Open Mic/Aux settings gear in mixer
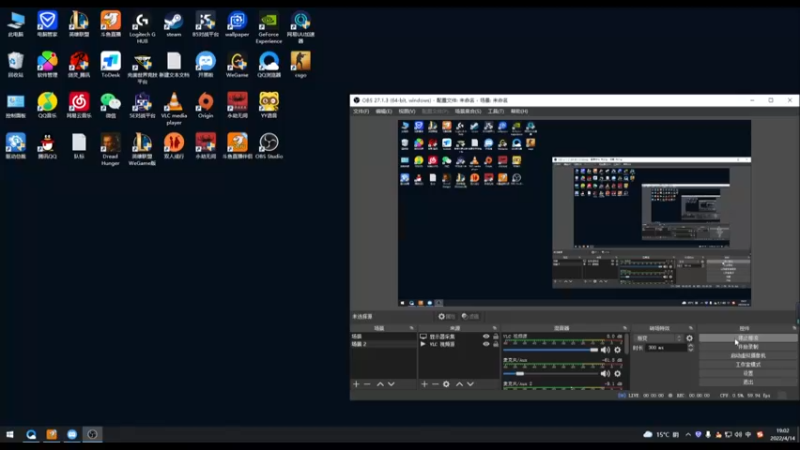800x450 pixels. click(x=617, y=373)
